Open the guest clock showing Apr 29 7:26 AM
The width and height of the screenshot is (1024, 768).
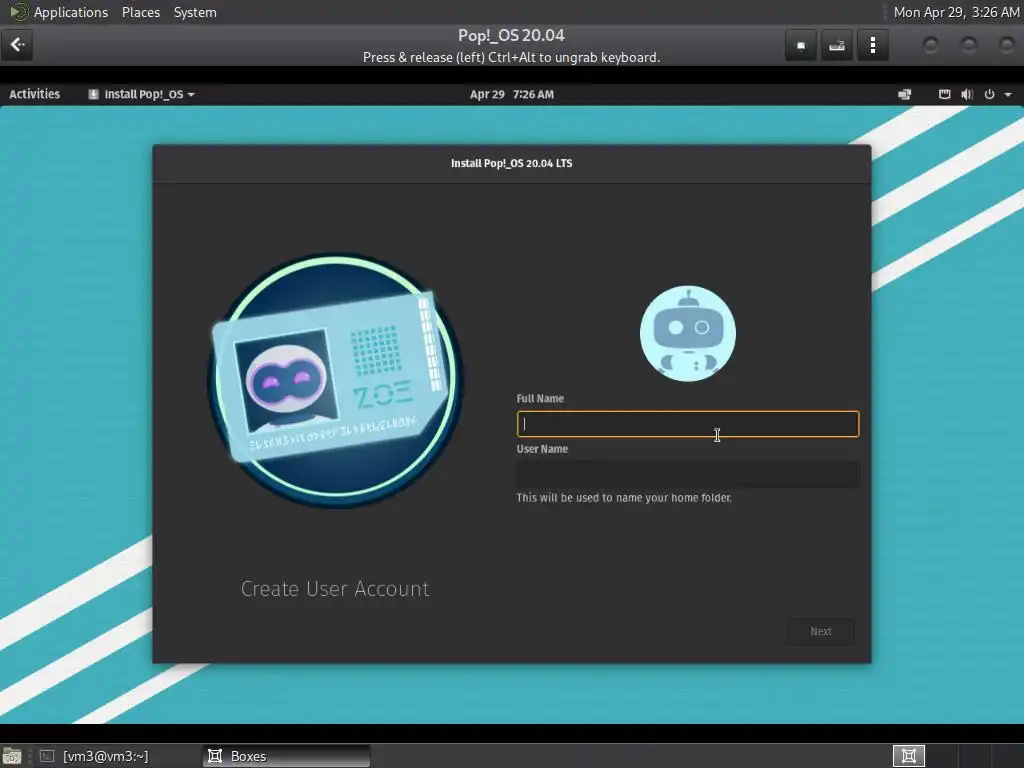[512, 94]
